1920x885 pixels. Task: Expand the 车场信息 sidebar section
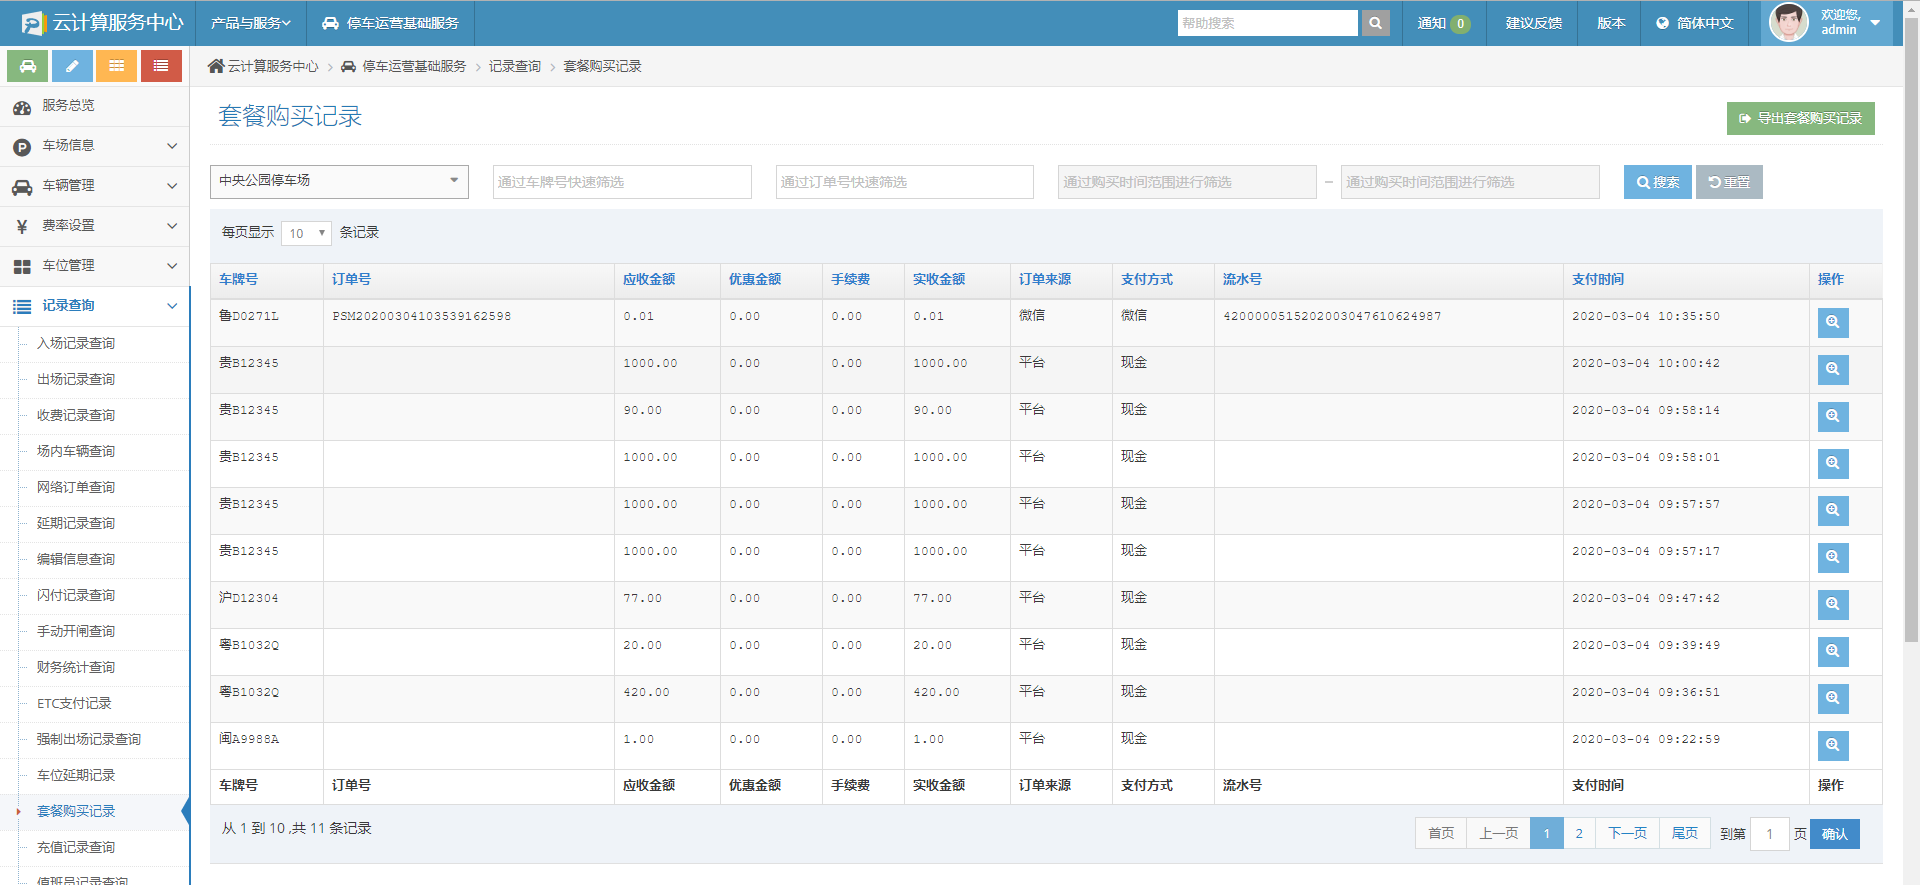click(95, 146)
